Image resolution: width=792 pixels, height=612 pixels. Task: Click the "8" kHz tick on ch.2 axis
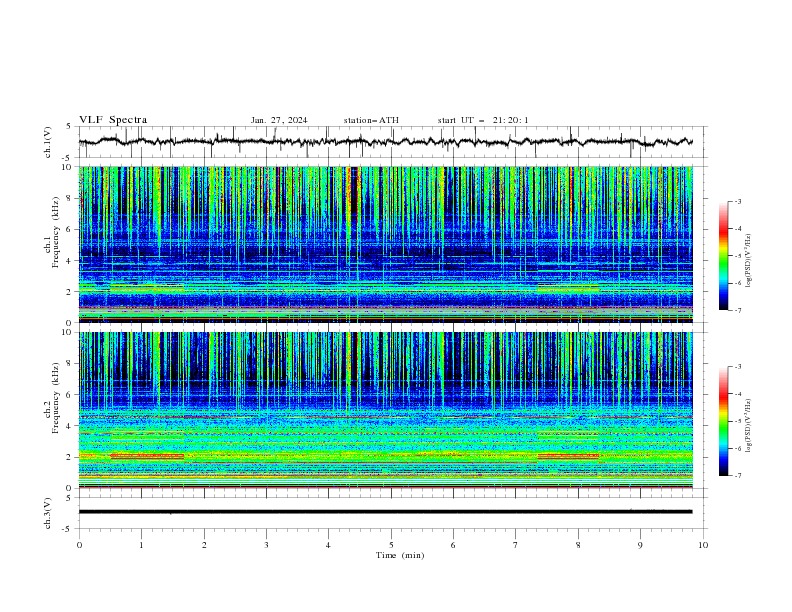click(x=70, y=364)
